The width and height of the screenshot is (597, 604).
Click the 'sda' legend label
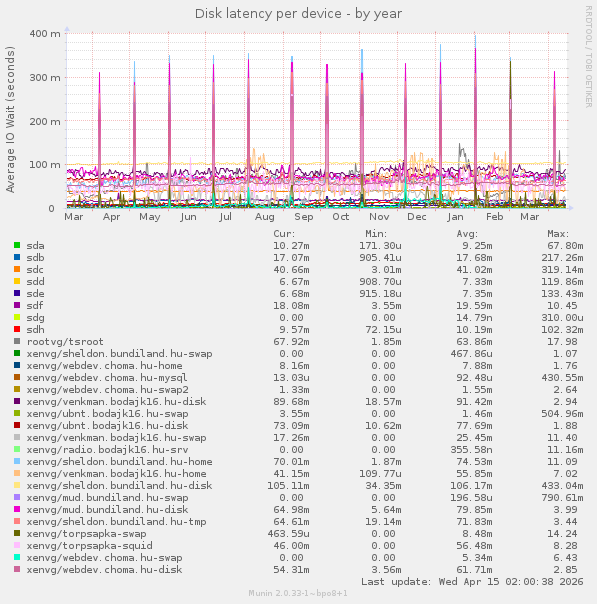35,245
